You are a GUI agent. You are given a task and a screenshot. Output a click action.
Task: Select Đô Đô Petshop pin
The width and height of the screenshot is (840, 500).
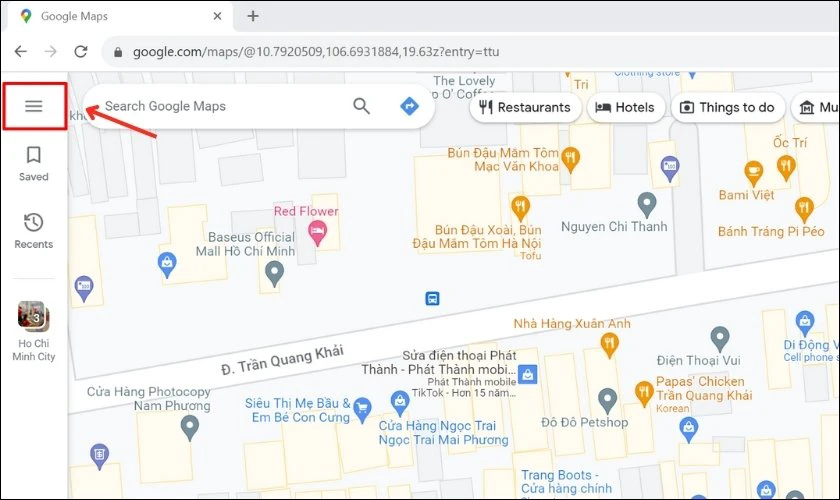click(607, 401)
